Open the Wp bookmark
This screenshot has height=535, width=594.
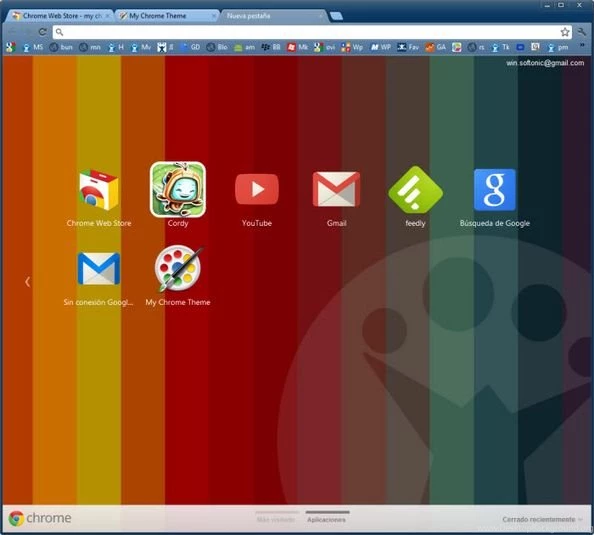click(x=352, y=47)
